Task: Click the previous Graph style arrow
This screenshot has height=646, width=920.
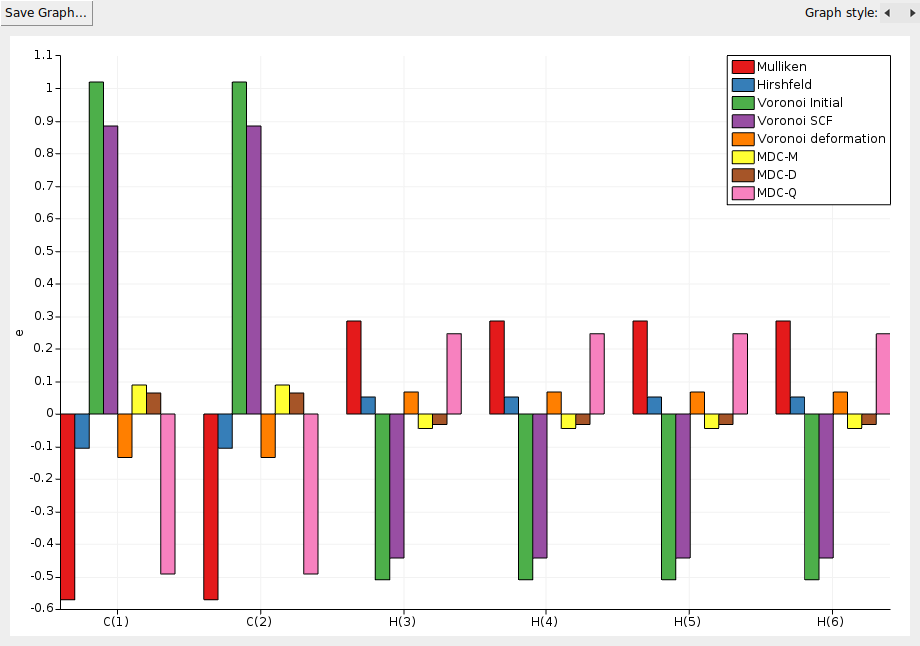Action: tap(887, 13)
